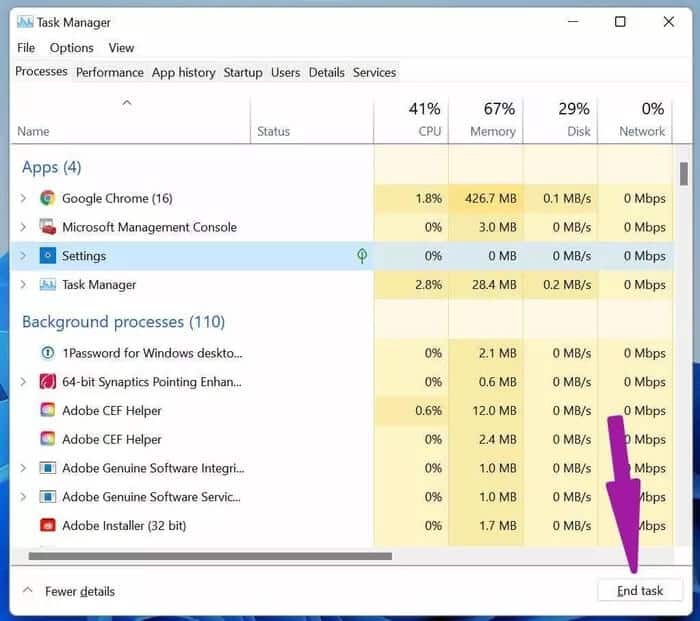Click Task Manager's 28.4 MB memory cell
The width and height of the screenshot is (700, 621).
[485, 285]
